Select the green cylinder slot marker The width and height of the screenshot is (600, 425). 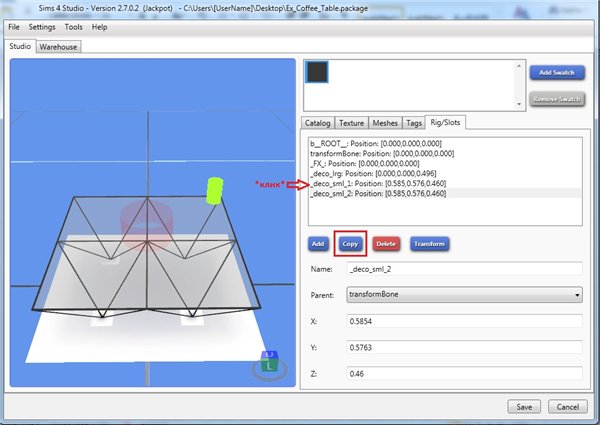tap(212, 191)
